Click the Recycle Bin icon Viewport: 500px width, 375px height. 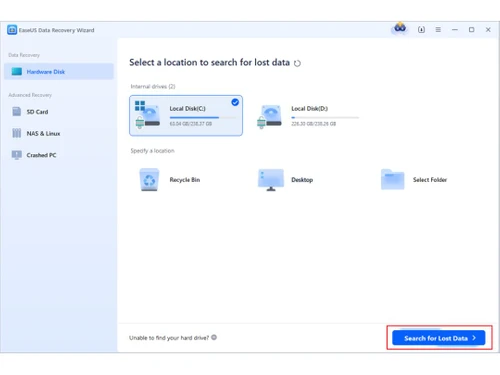click(149, 180)
